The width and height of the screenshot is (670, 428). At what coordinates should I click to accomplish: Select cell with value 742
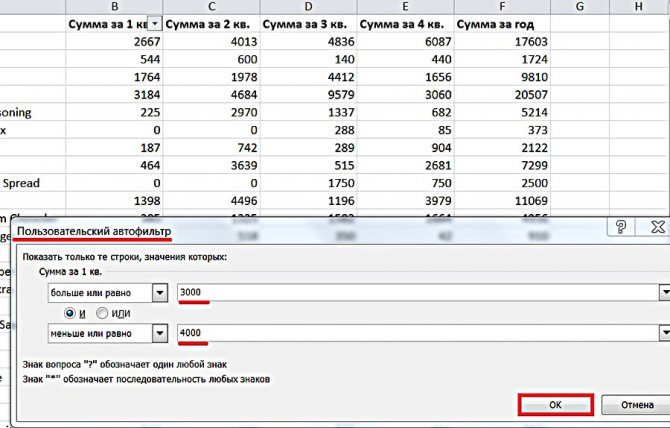click(211, 148)
